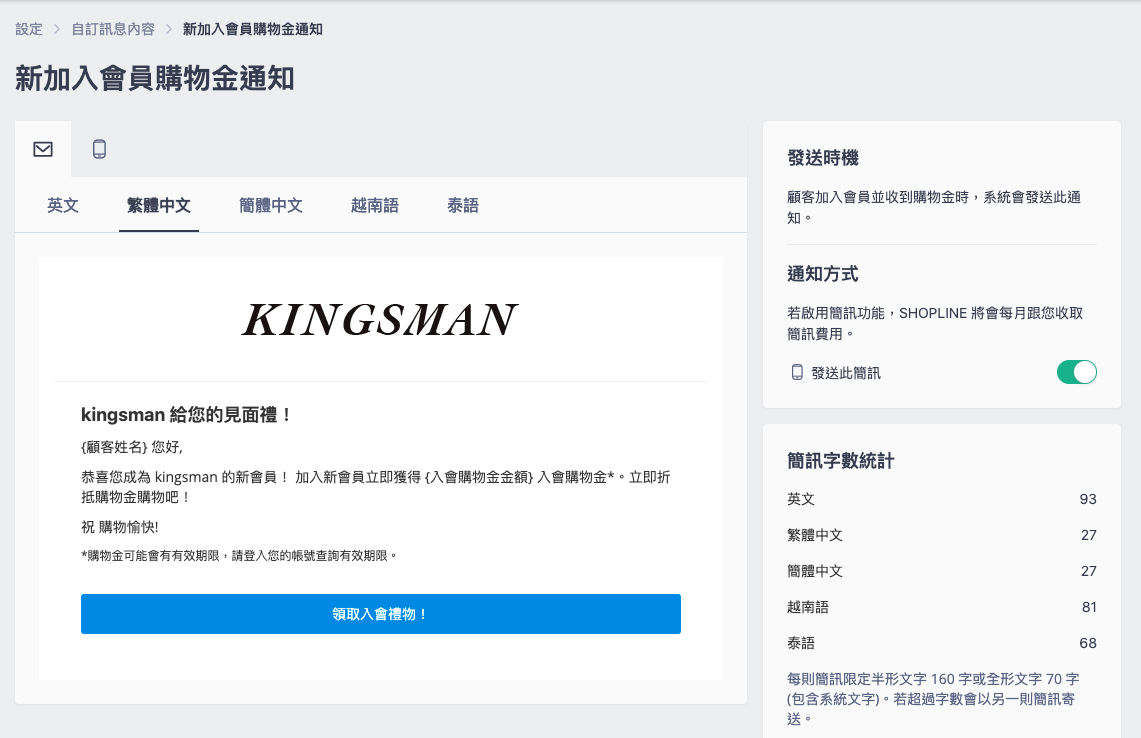Click the 英文 row in the SMS count list
The width and height of the screenshot is (1141, 738).
(942, 499)
